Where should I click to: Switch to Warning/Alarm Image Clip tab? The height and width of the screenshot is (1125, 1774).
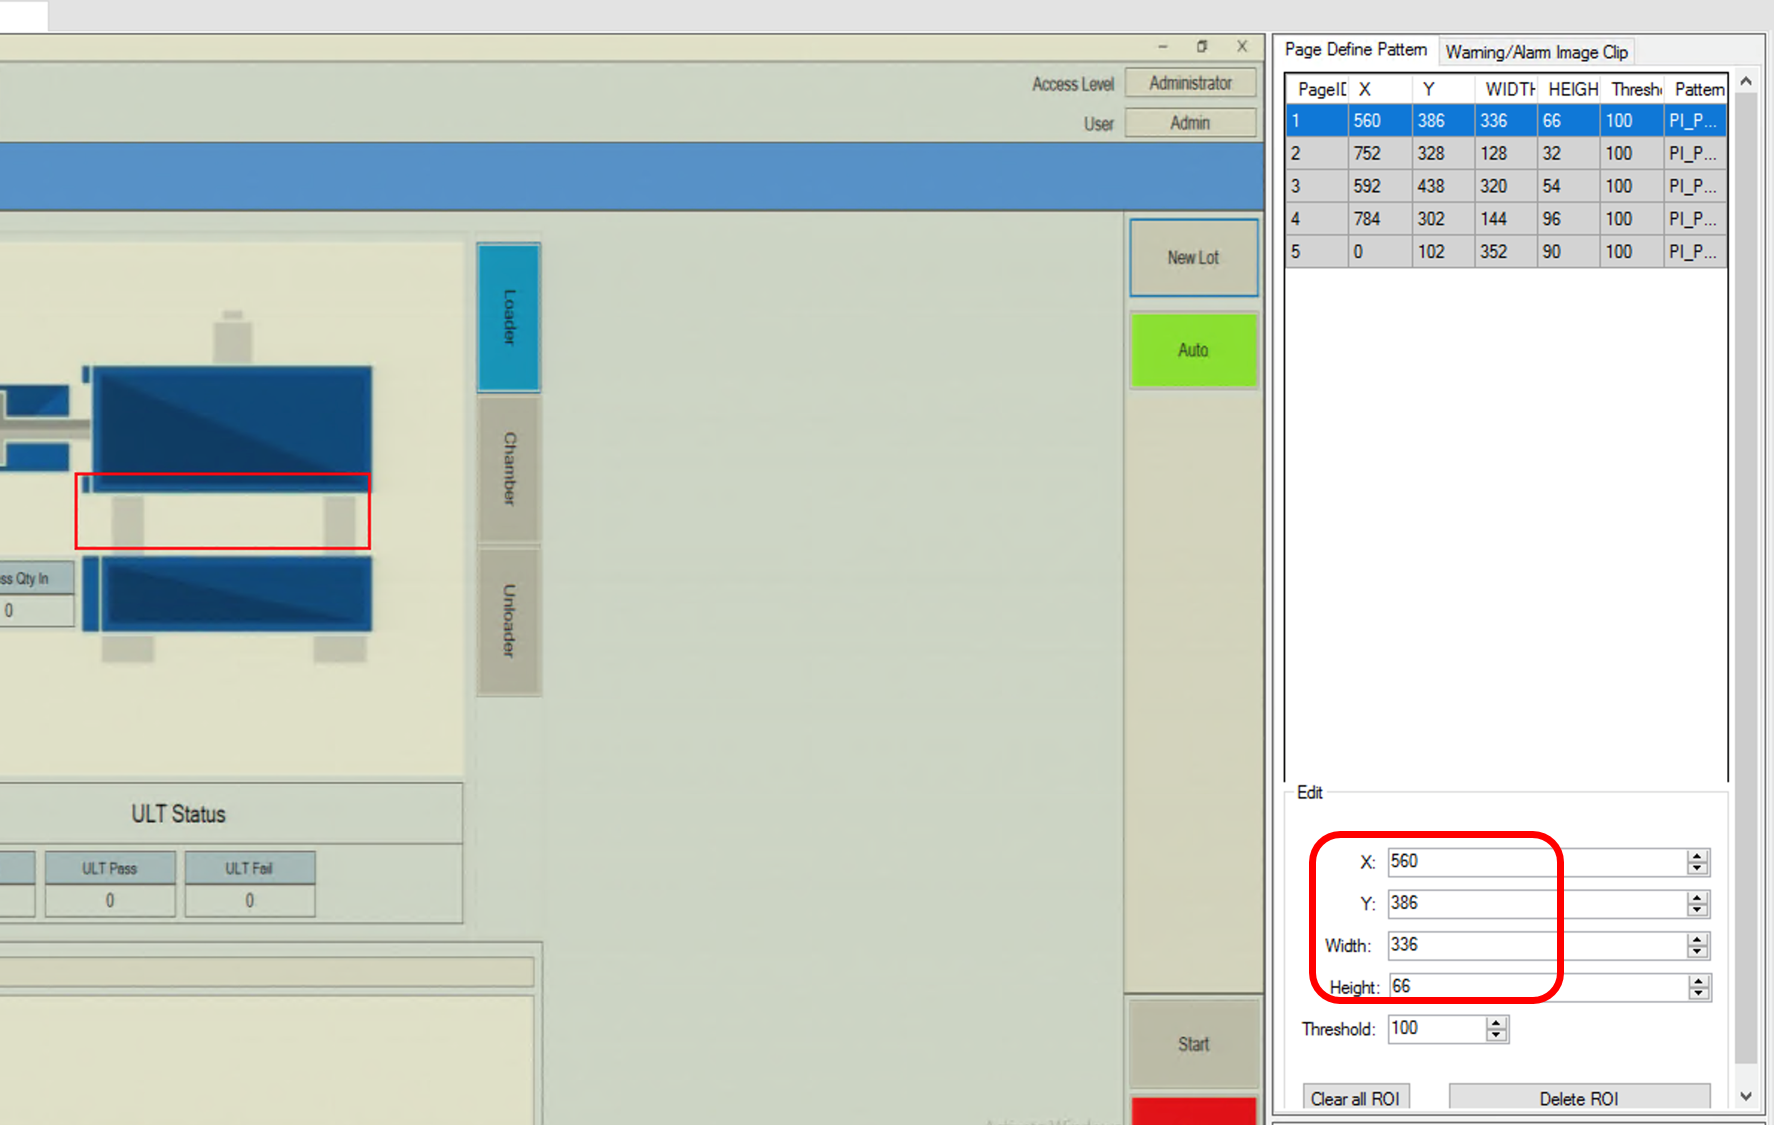coord(1536,52)
